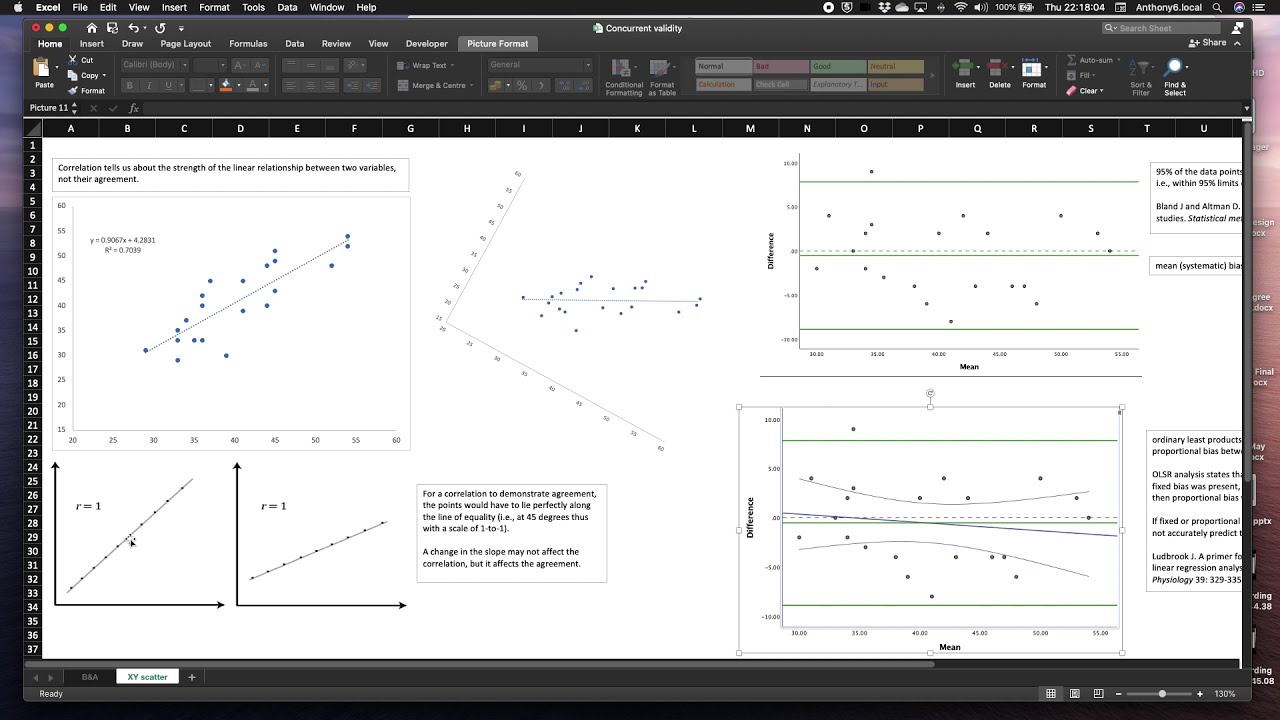Click the zoom slider handle
Image resolution: width=1280 pixels, height=720 pixels.
(1162, 694)
